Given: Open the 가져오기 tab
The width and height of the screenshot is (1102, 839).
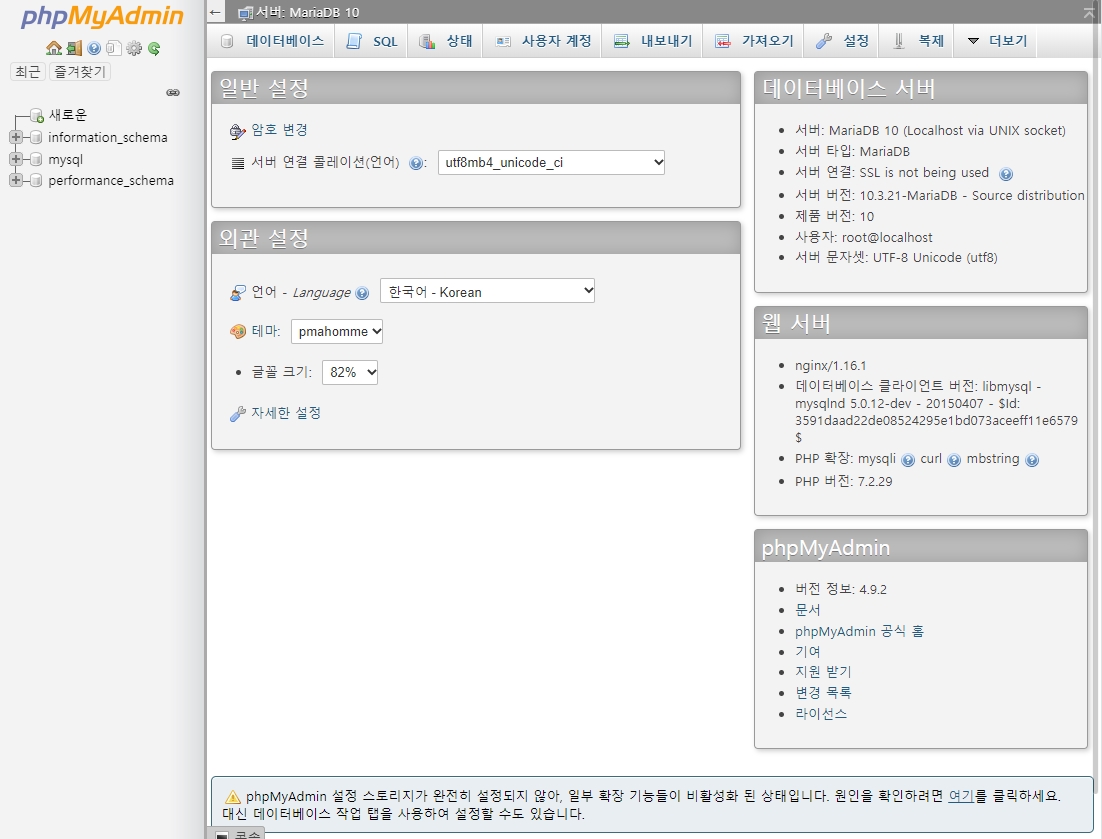Looking at the screenshot, I should [x=754, y=41].
